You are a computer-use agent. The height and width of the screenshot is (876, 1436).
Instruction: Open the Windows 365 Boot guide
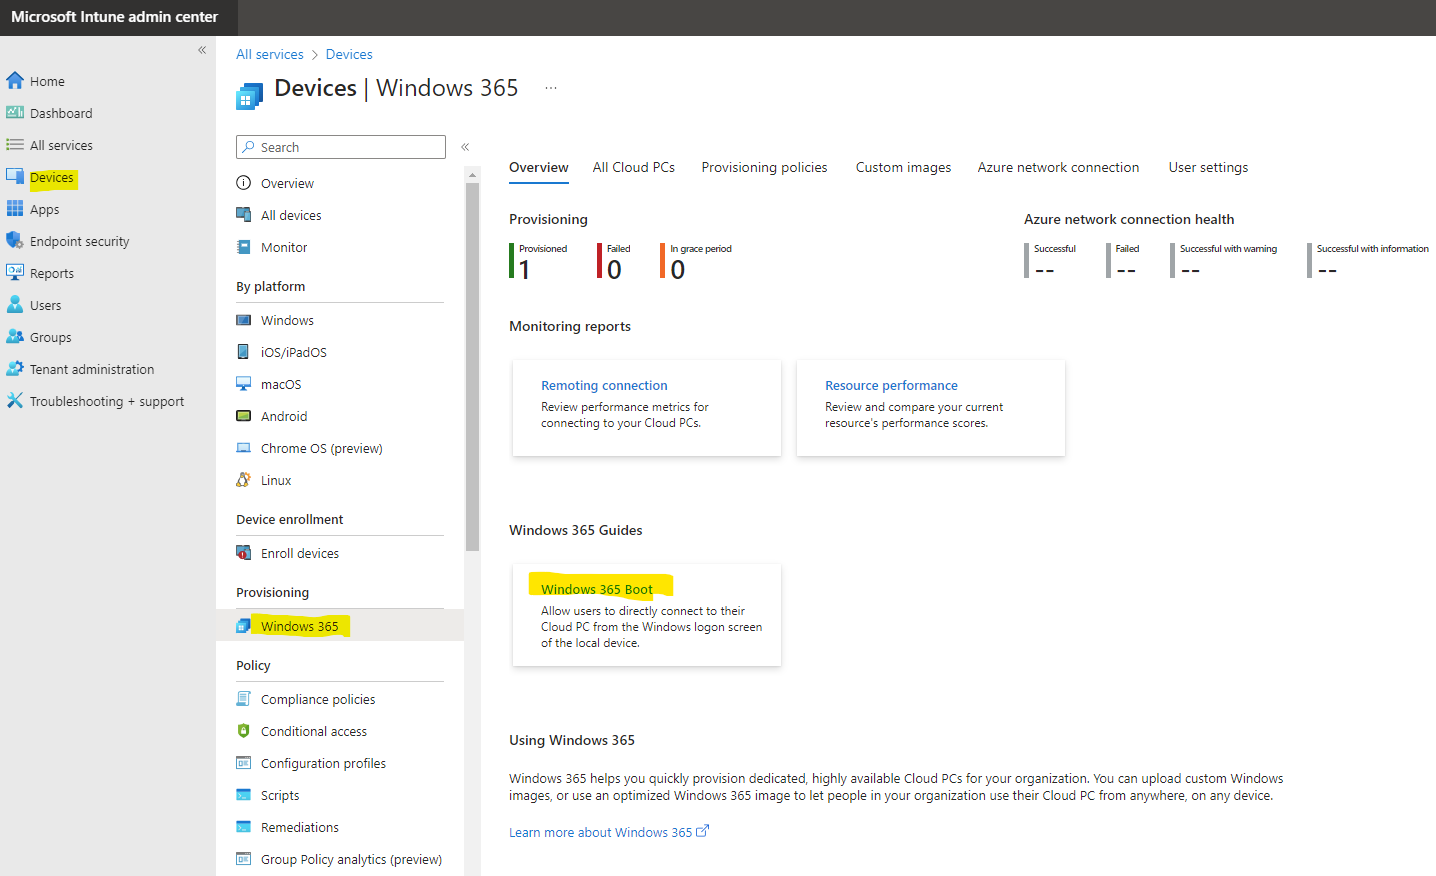(x=597, y=589)
